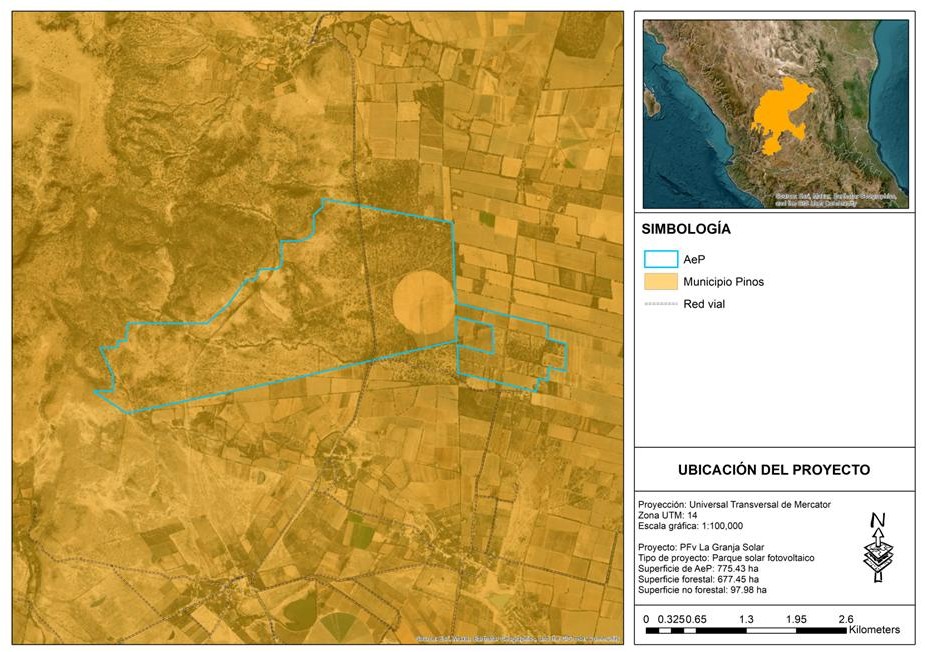This screenshot has height=652, width=925.
Task: Click the Zona UTM: 14 line
Action: point(667,515)
